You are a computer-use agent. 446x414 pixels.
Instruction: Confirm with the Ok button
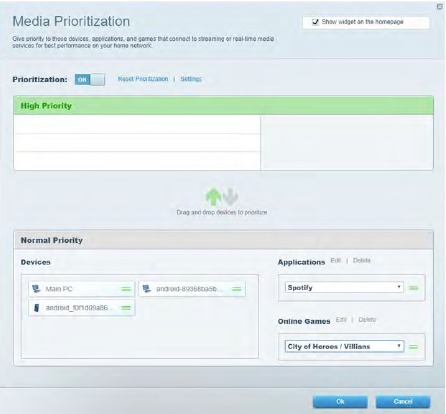point(340,402)
